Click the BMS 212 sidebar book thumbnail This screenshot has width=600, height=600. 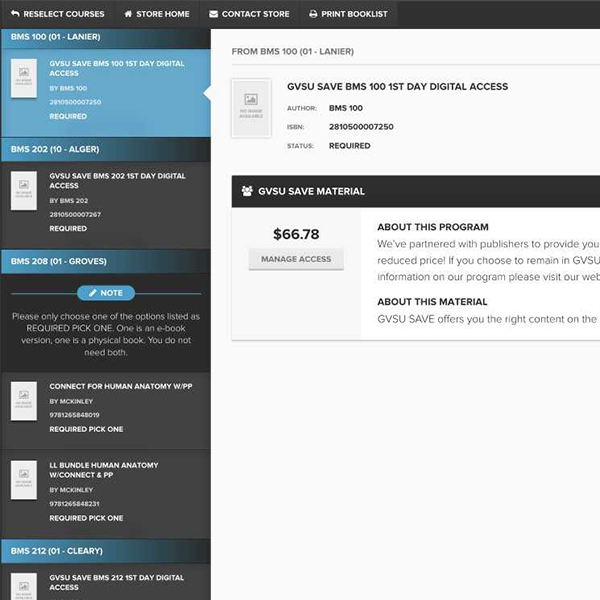(24, 586)
